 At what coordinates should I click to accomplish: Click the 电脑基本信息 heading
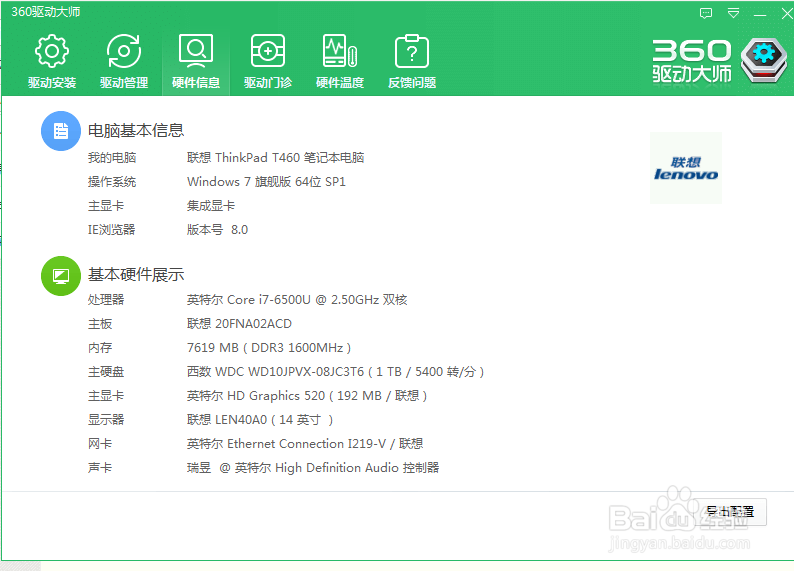[x=136, y=131]
